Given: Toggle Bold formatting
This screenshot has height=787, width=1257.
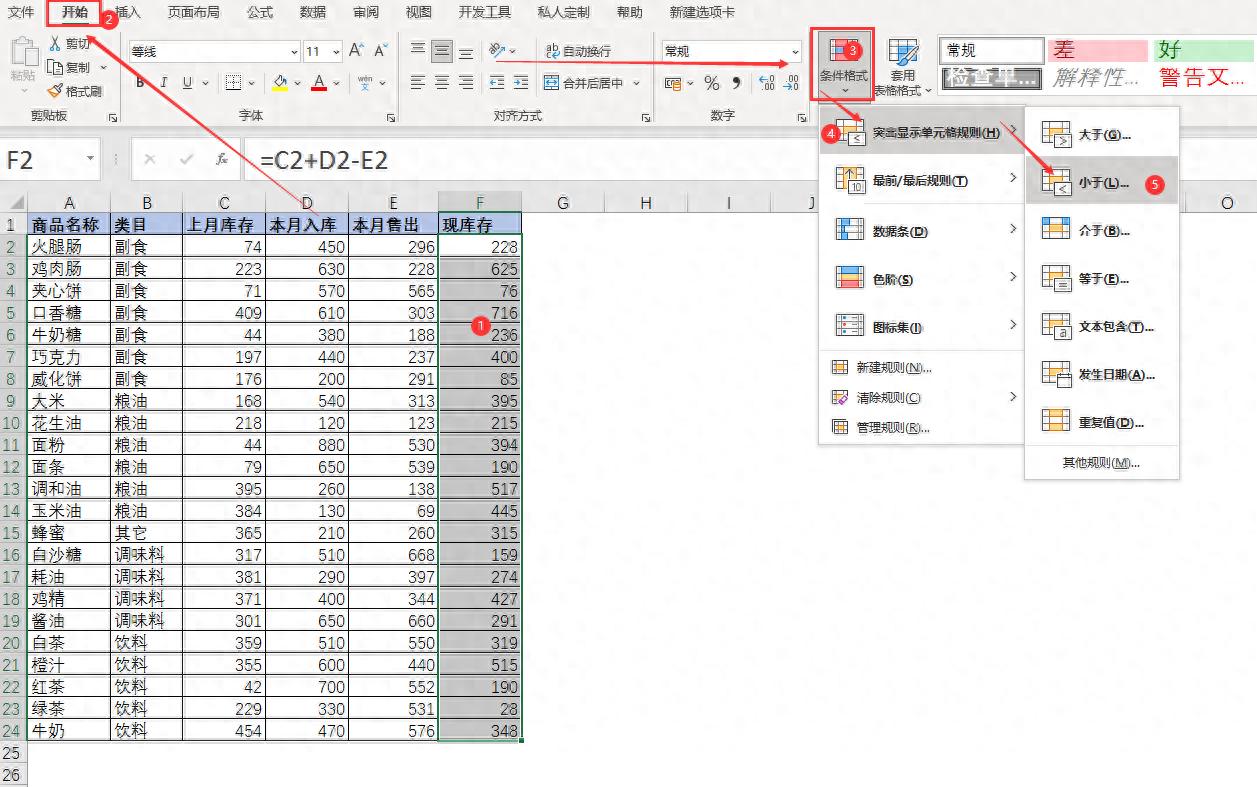Looking at the screenshot, I should tap(141, 83).
